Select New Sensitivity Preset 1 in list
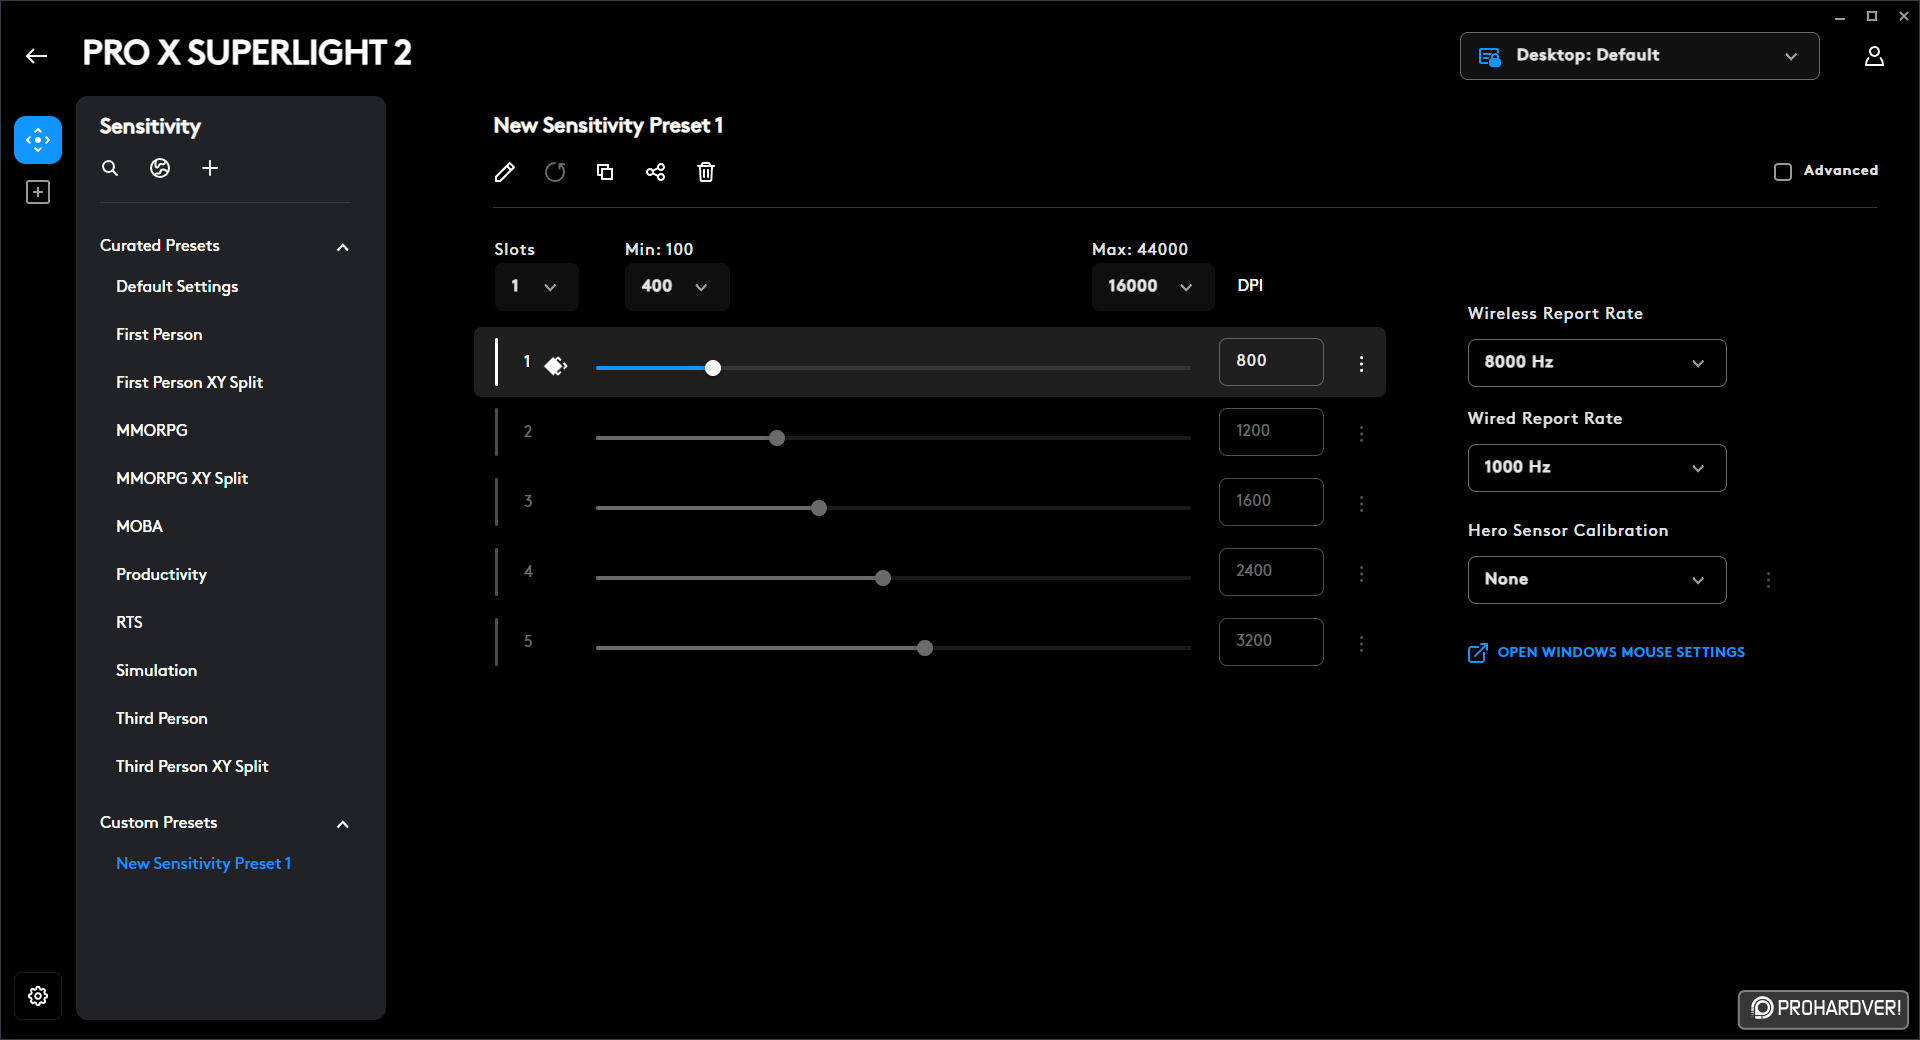The image size is (1920, 1040). click(x=203, y=864)
